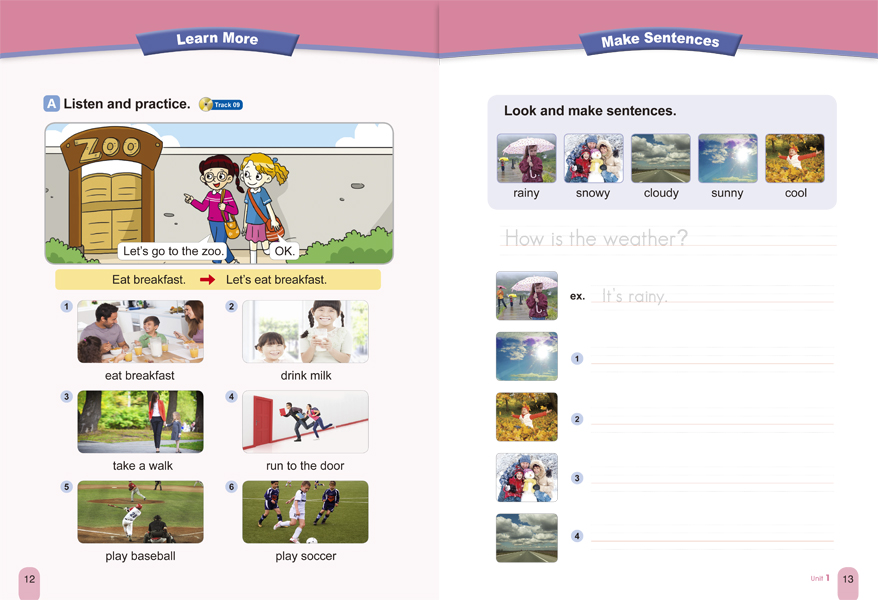Click the 'take a walk' caption
This screenshot has width=878, height=600.
tap(143, 466)
